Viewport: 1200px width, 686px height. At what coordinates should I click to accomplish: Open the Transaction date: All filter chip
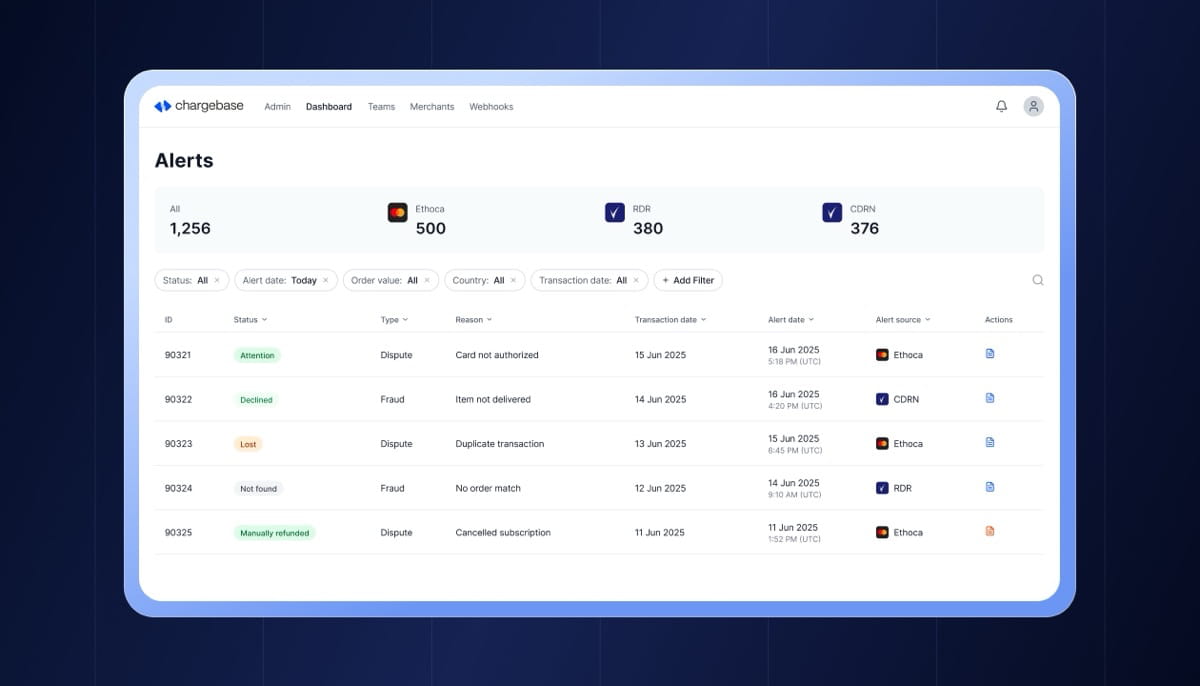(589, 281)
